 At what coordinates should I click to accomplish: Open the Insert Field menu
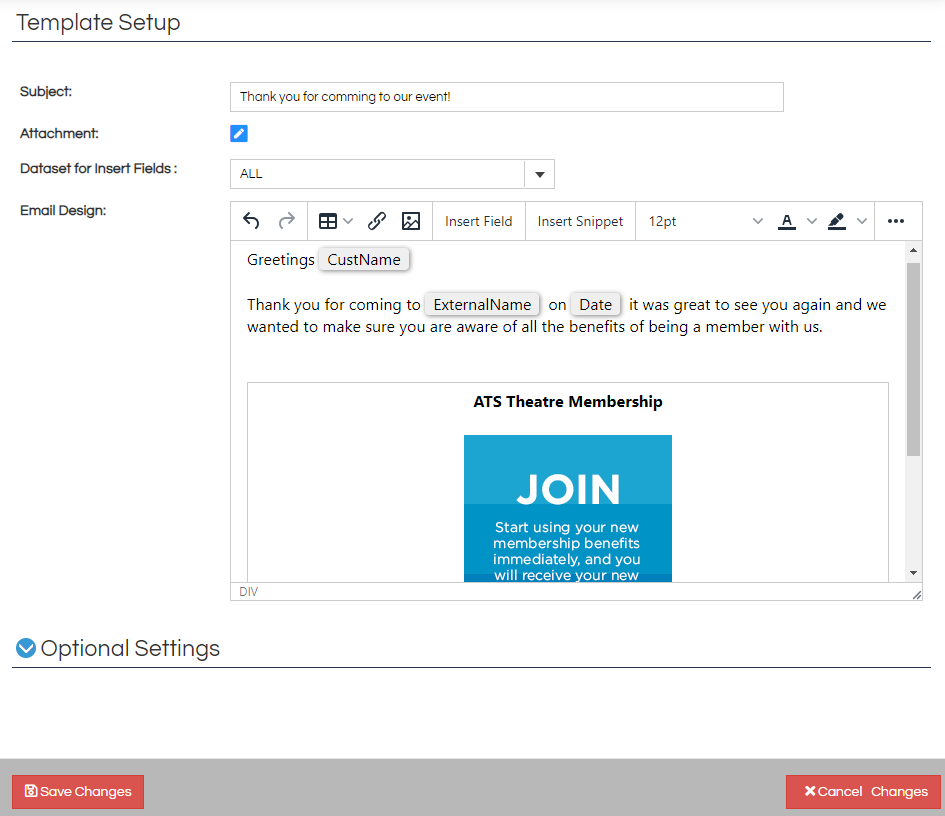(x=478, y=221)
